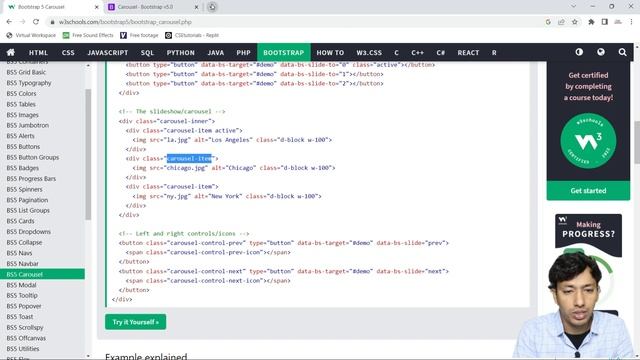
Task: Open REACT in top navigation
Action: (468, 52)
